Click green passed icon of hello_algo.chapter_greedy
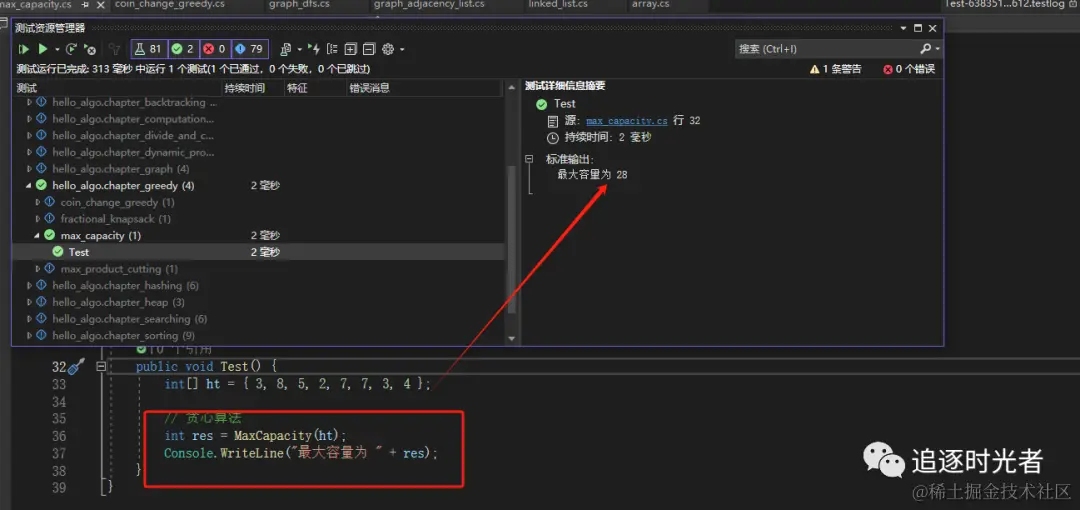Image resolution: width=1080 pixels, height=510 pixels. (x=41, y=185)
